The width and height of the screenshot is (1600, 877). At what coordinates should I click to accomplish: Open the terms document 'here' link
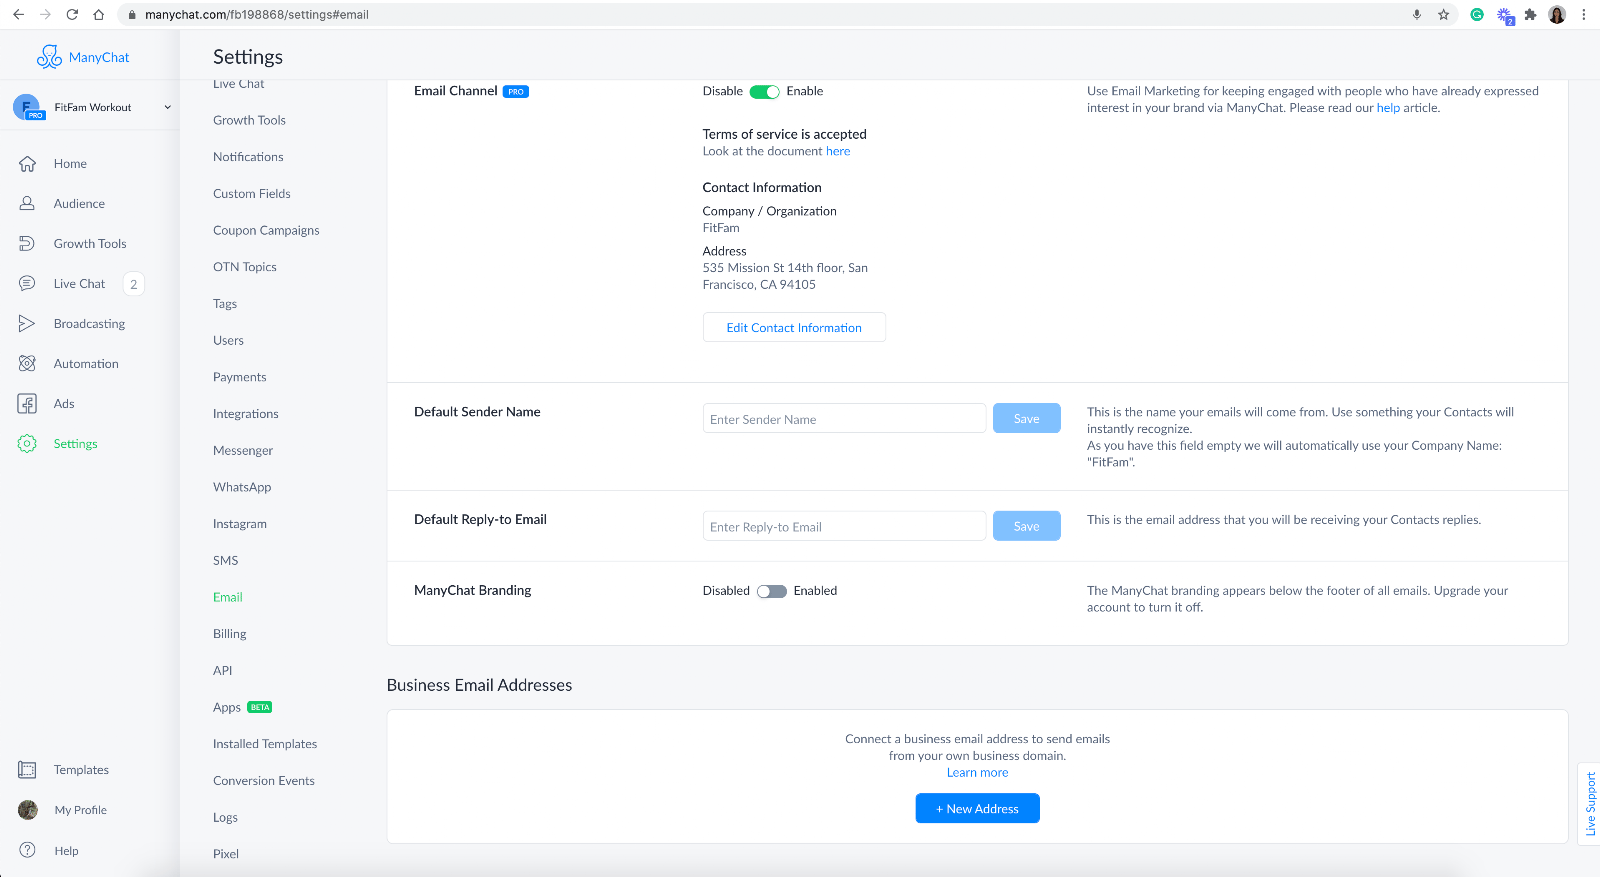pos(838,152)
